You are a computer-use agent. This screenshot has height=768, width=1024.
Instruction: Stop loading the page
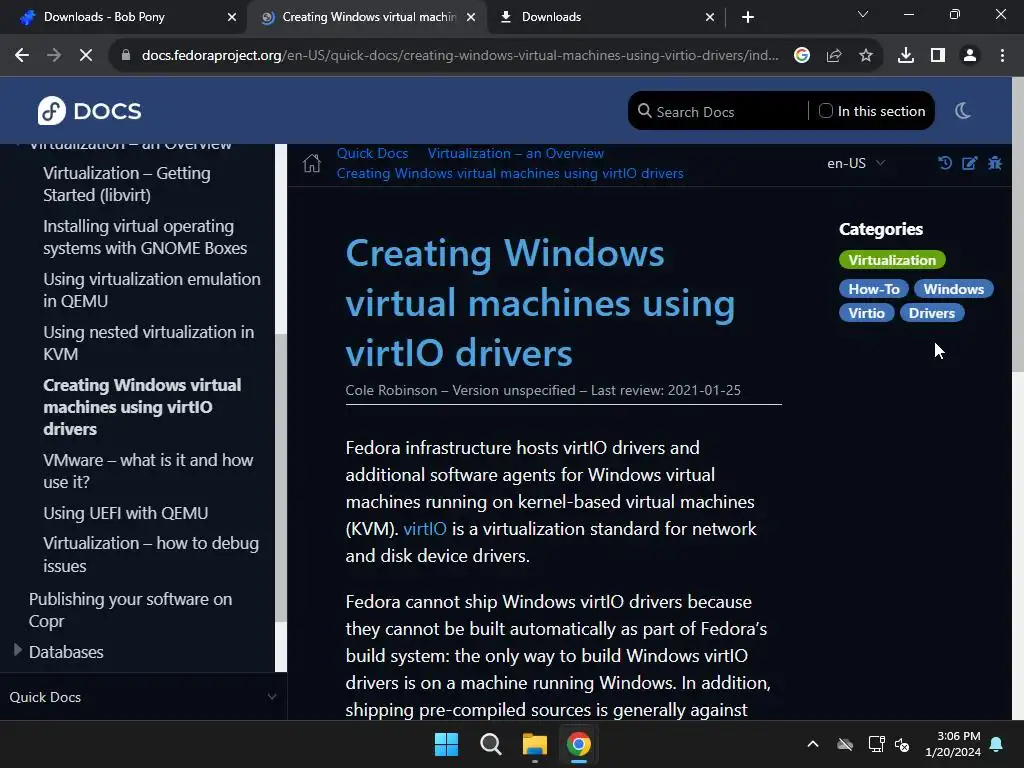click(x=86, y=56)
